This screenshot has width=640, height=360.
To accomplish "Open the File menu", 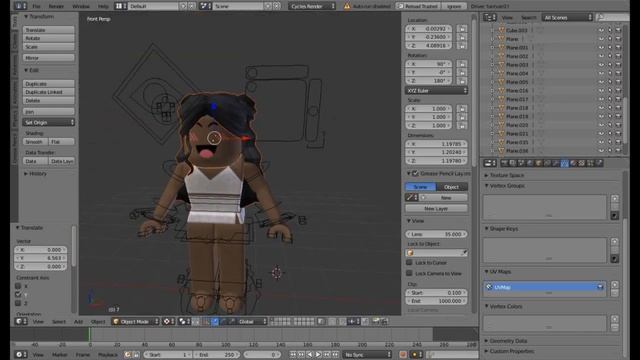I will coord(36,6).
